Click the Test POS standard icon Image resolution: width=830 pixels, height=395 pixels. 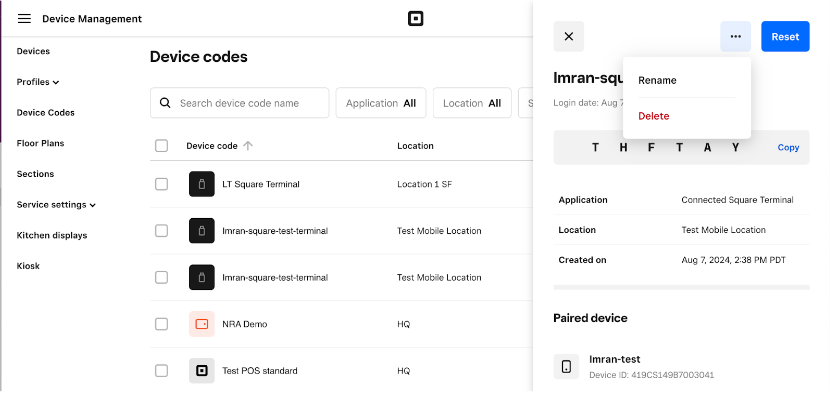[202, 371]
